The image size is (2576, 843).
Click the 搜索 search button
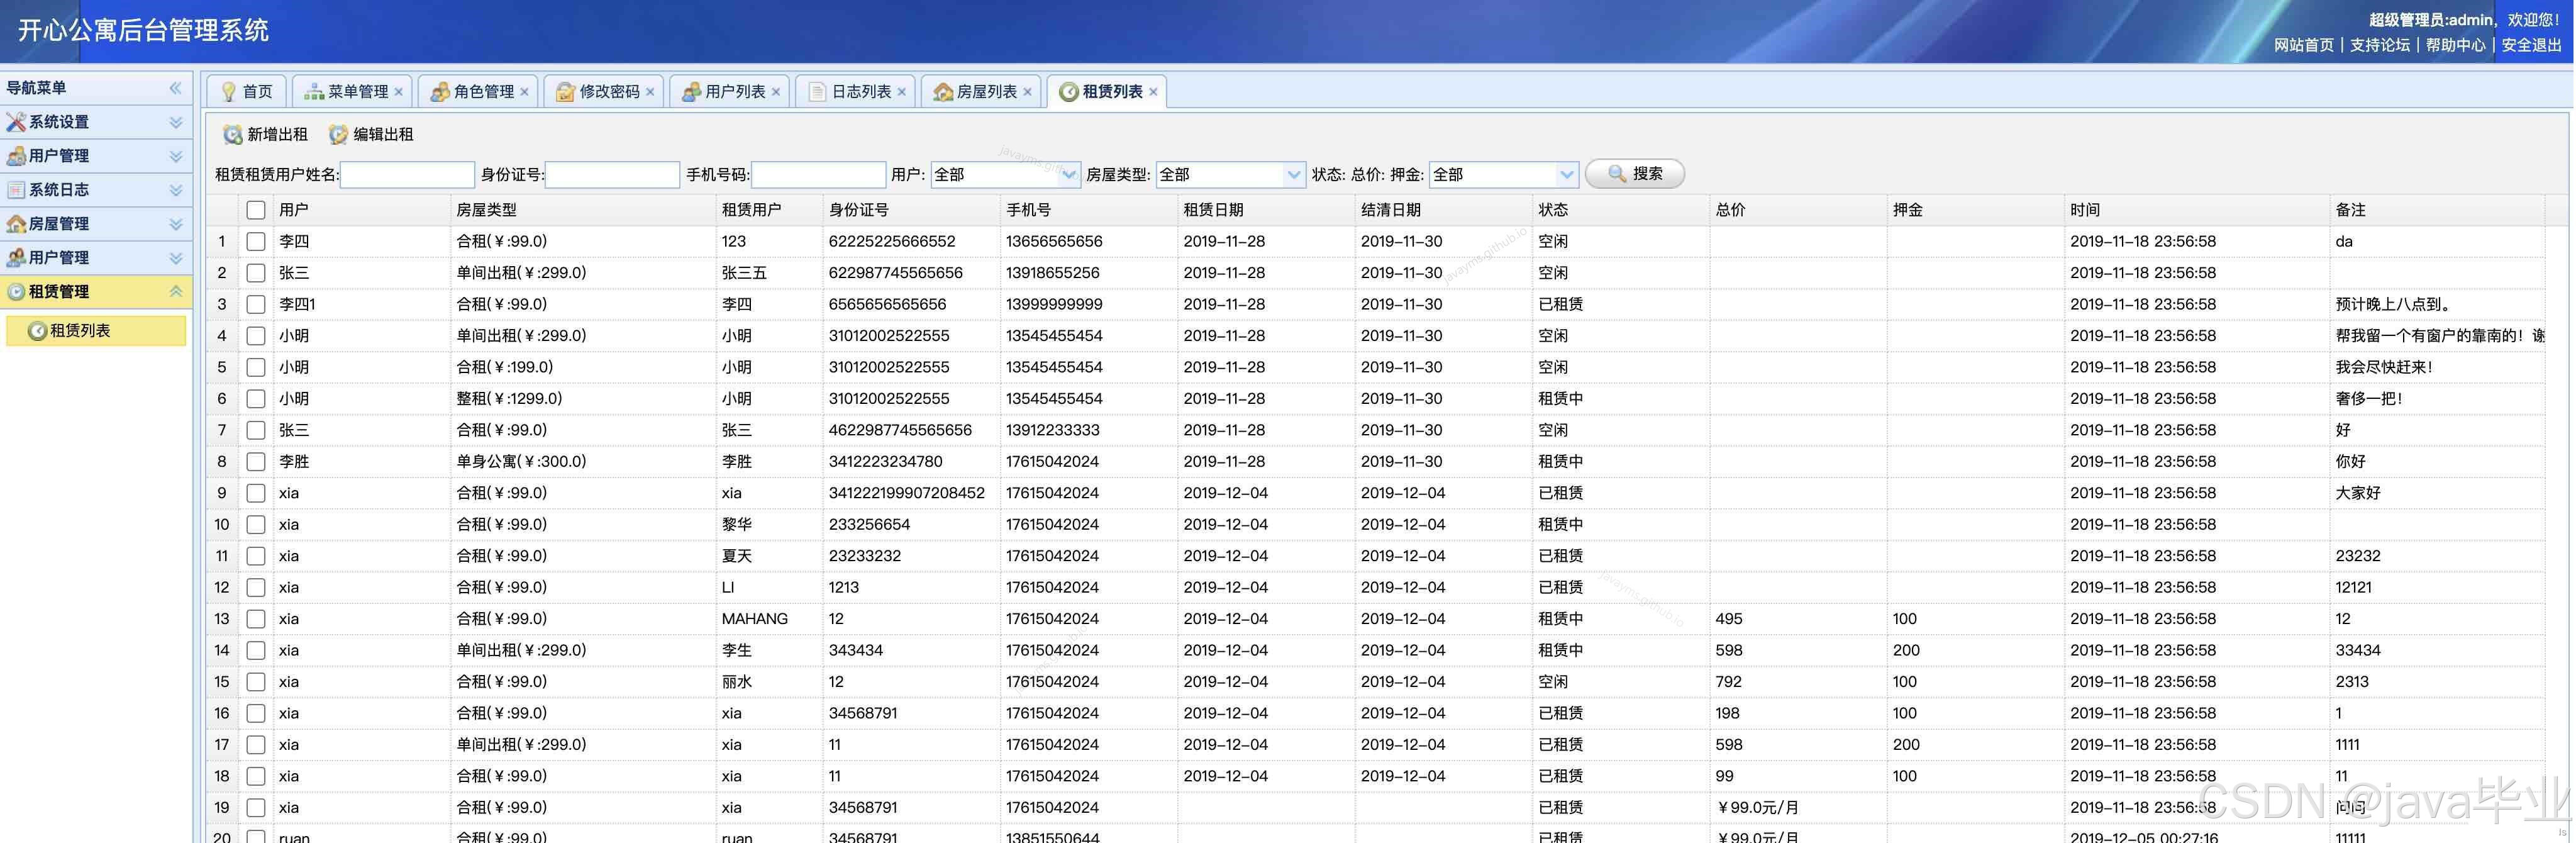(x=1635, y=174)
